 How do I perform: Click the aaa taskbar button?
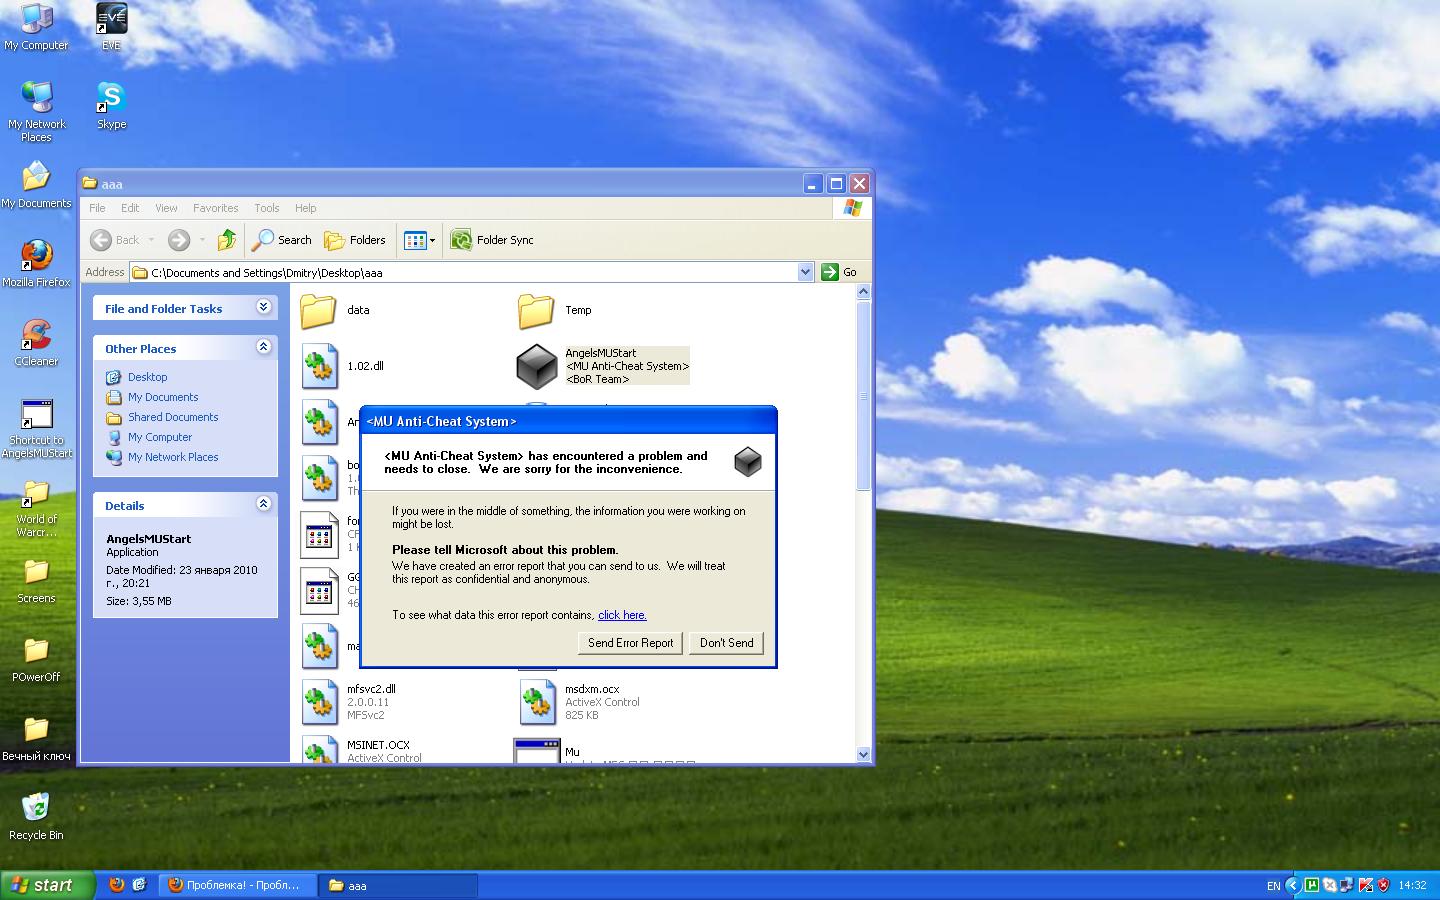(x=398, y=885)
